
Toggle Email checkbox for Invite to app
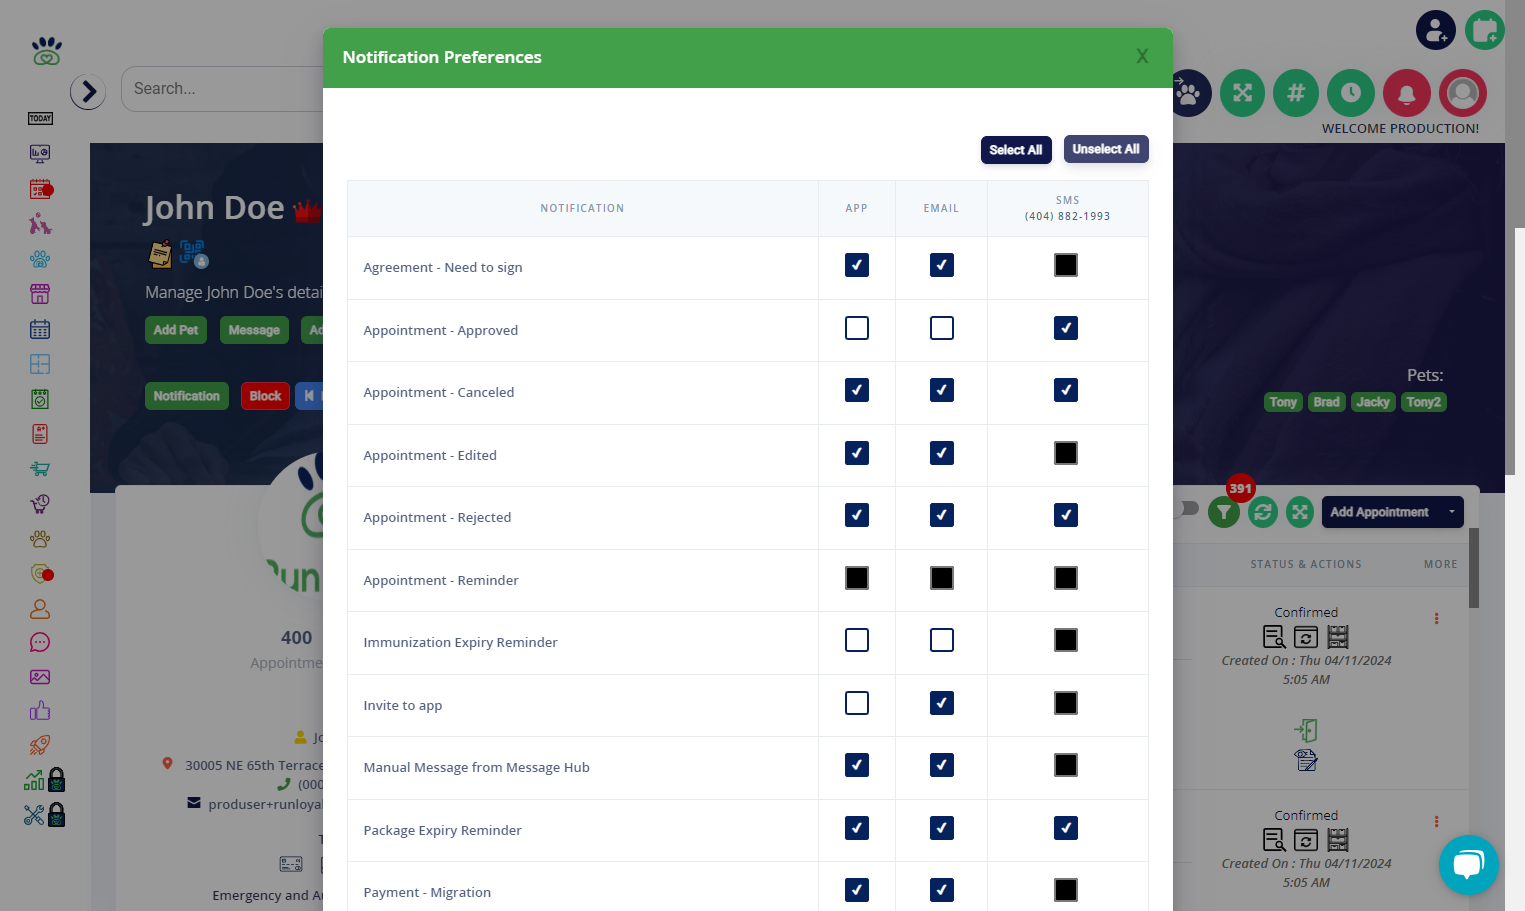[942, 703]
